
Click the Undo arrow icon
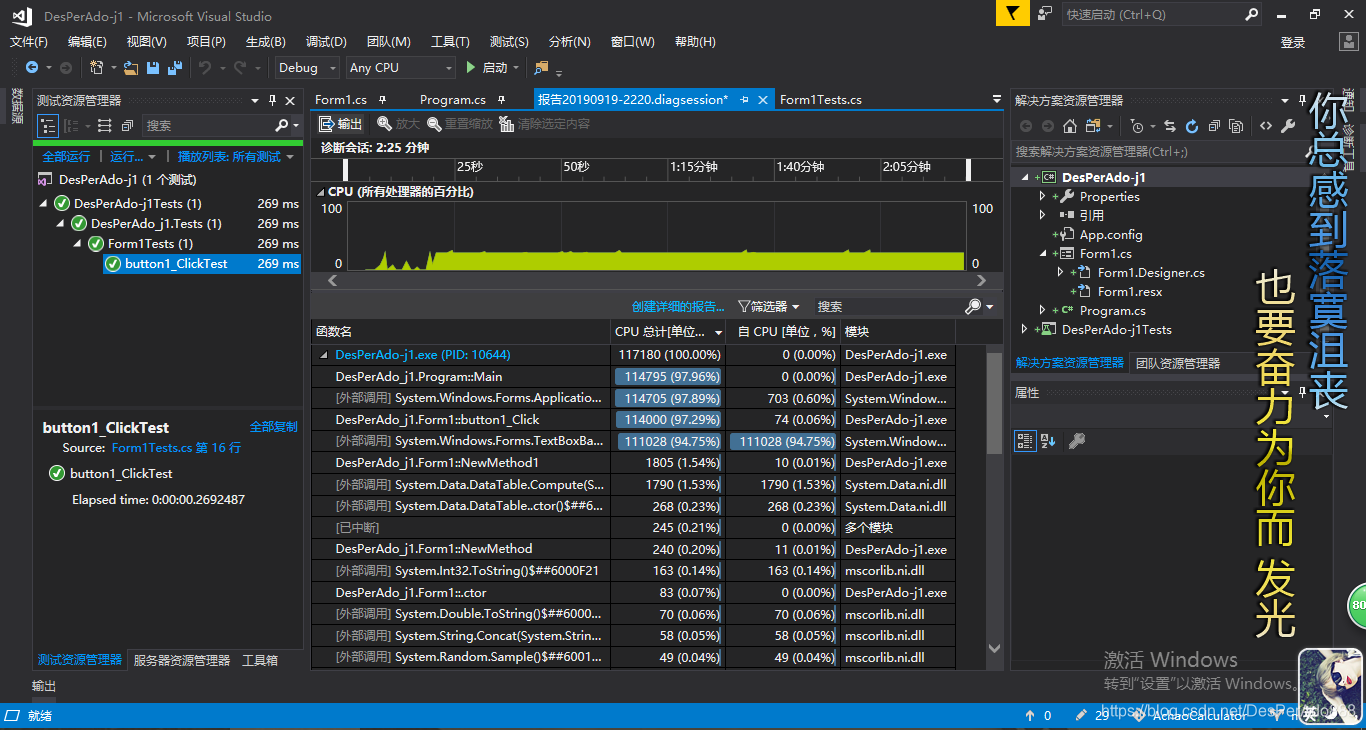[x=204, y=67]
